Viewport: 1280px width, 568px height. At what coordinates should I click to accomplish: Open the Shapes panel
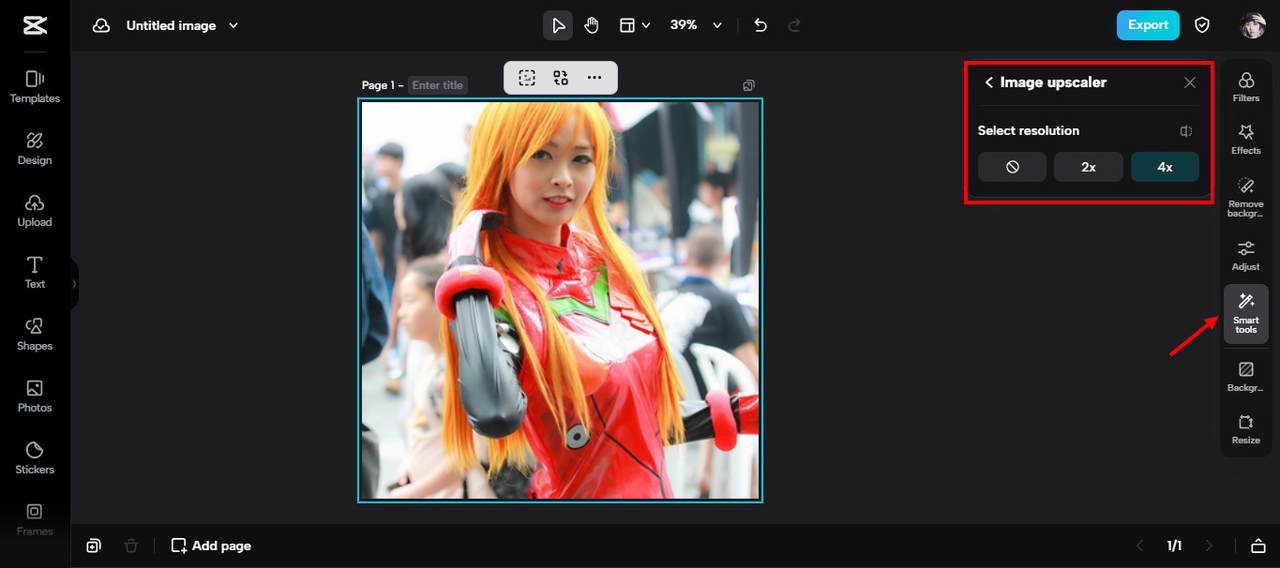point(35,335)
